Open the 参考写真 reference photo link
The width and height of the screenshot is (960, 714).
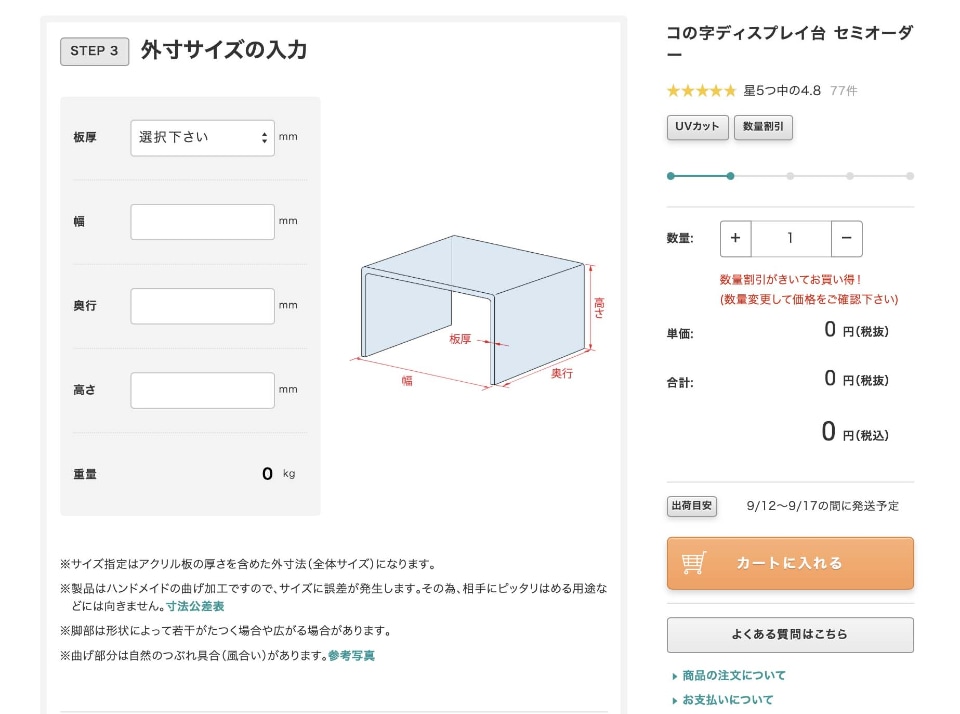click(351, 656)
